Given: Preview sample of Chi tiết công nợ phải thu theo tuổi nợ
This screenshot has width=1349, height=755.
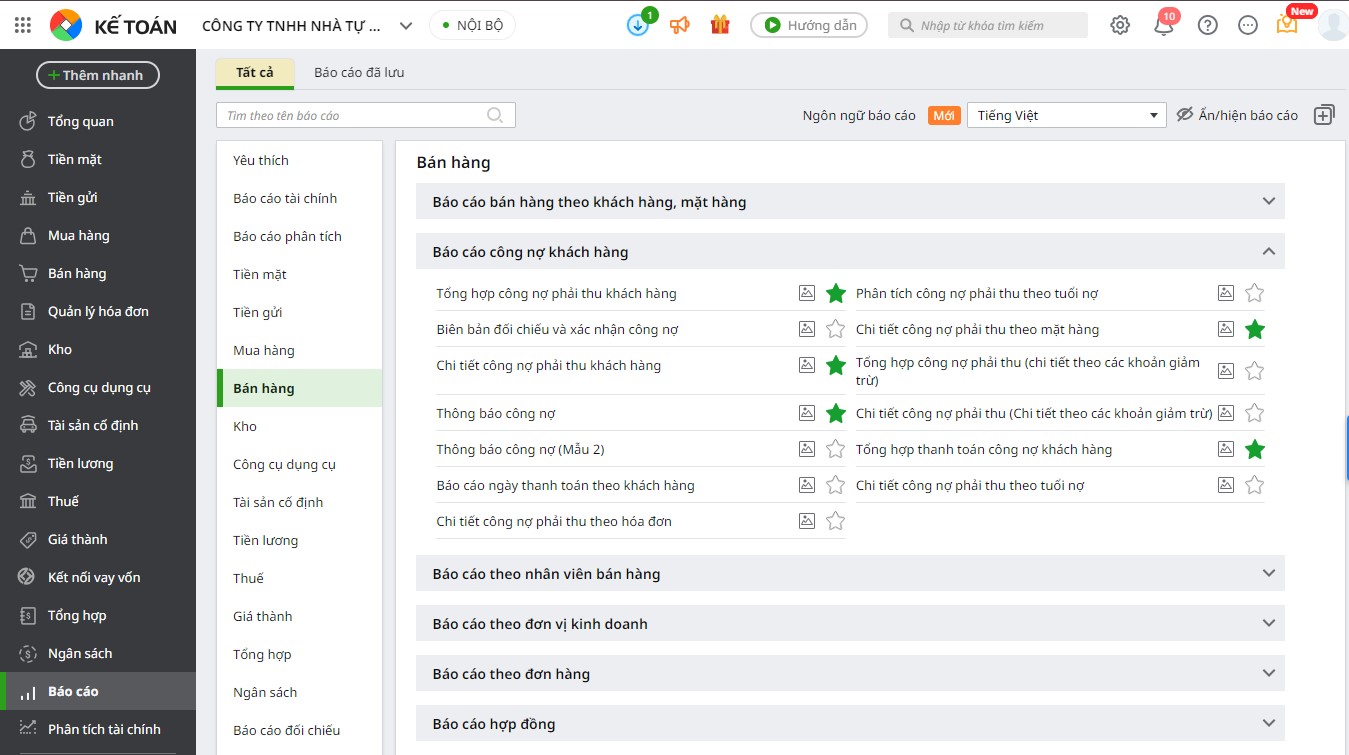Looking at the screenshot, I should point(1226,485).
